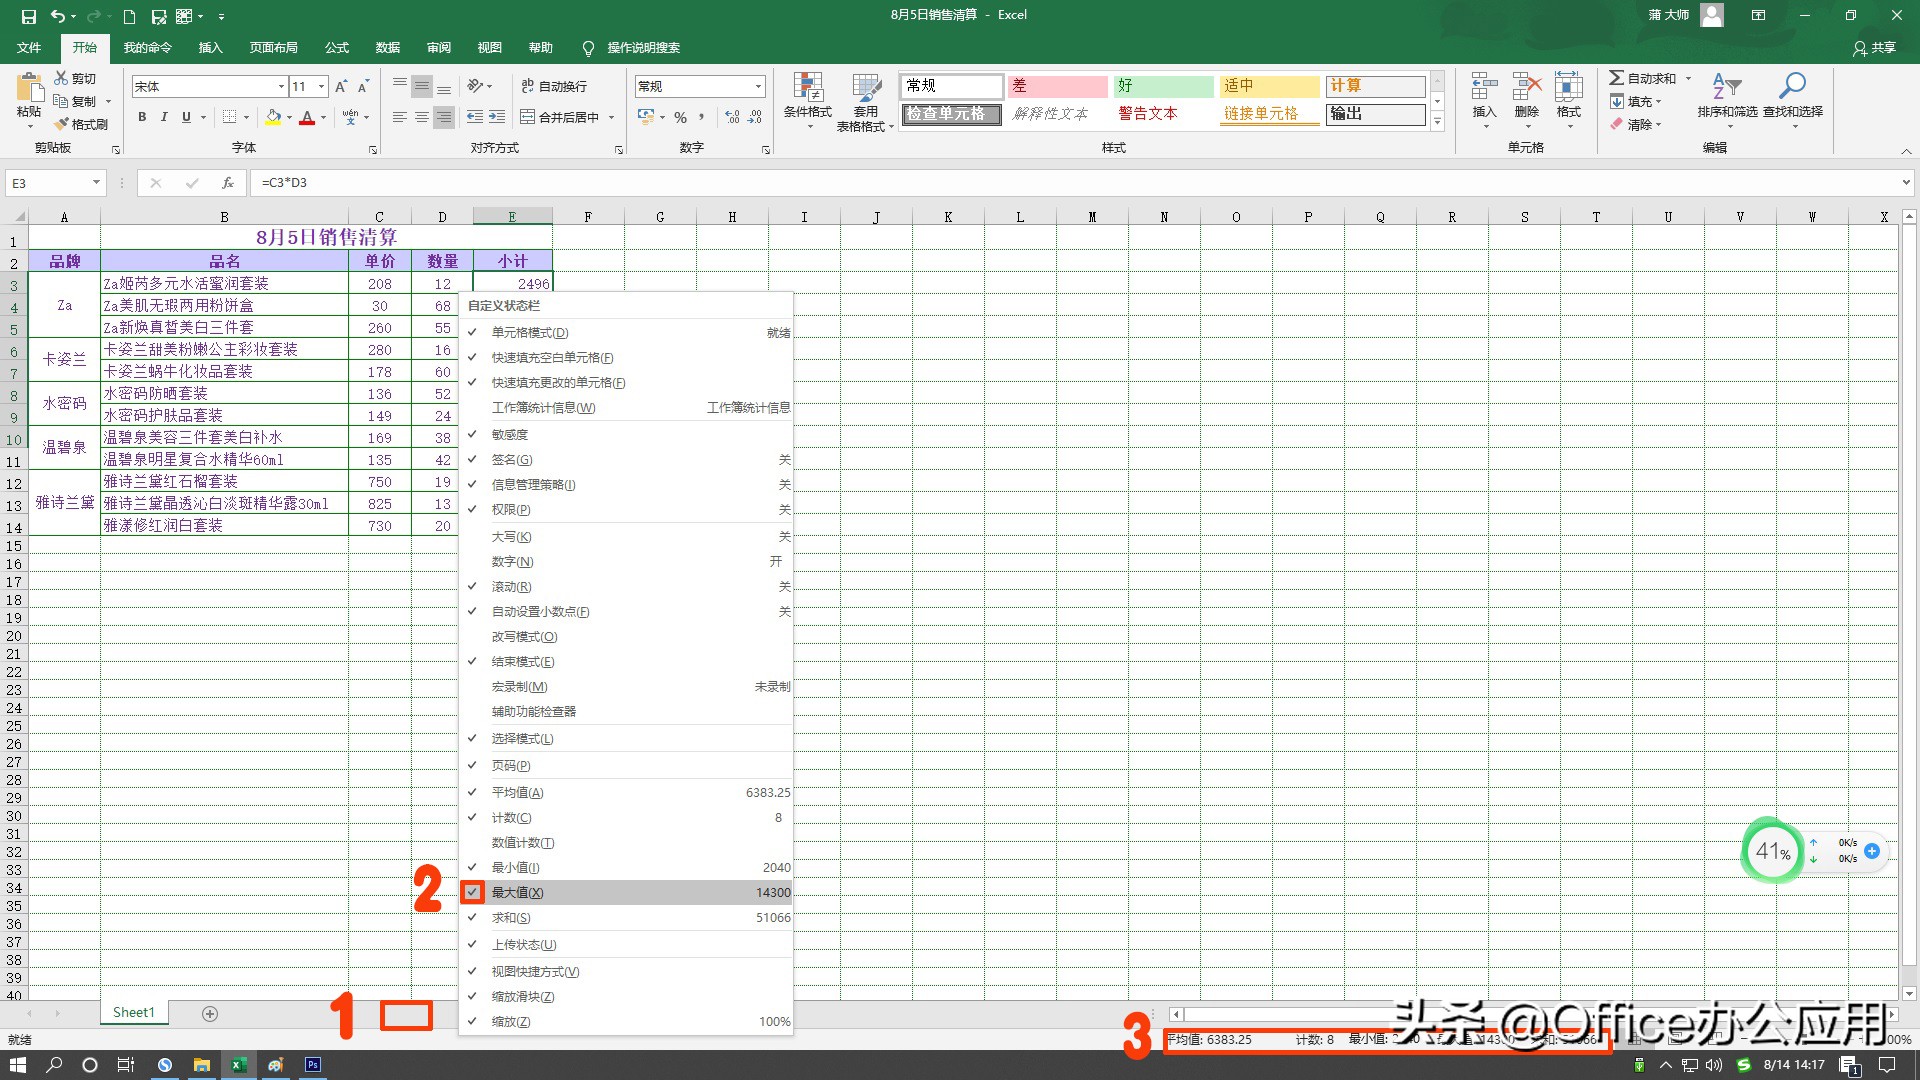Click the Fill Color paint bucket
The height and width of the screenshot is (1080, 1920).
pos(273,117)
